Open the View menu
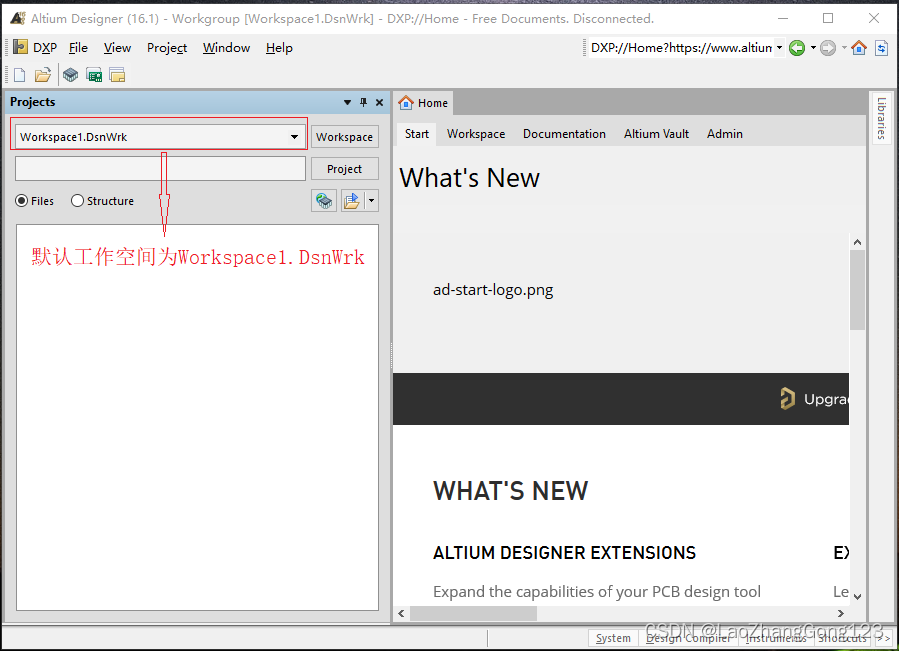899x651 pixels. pos(117,48)
